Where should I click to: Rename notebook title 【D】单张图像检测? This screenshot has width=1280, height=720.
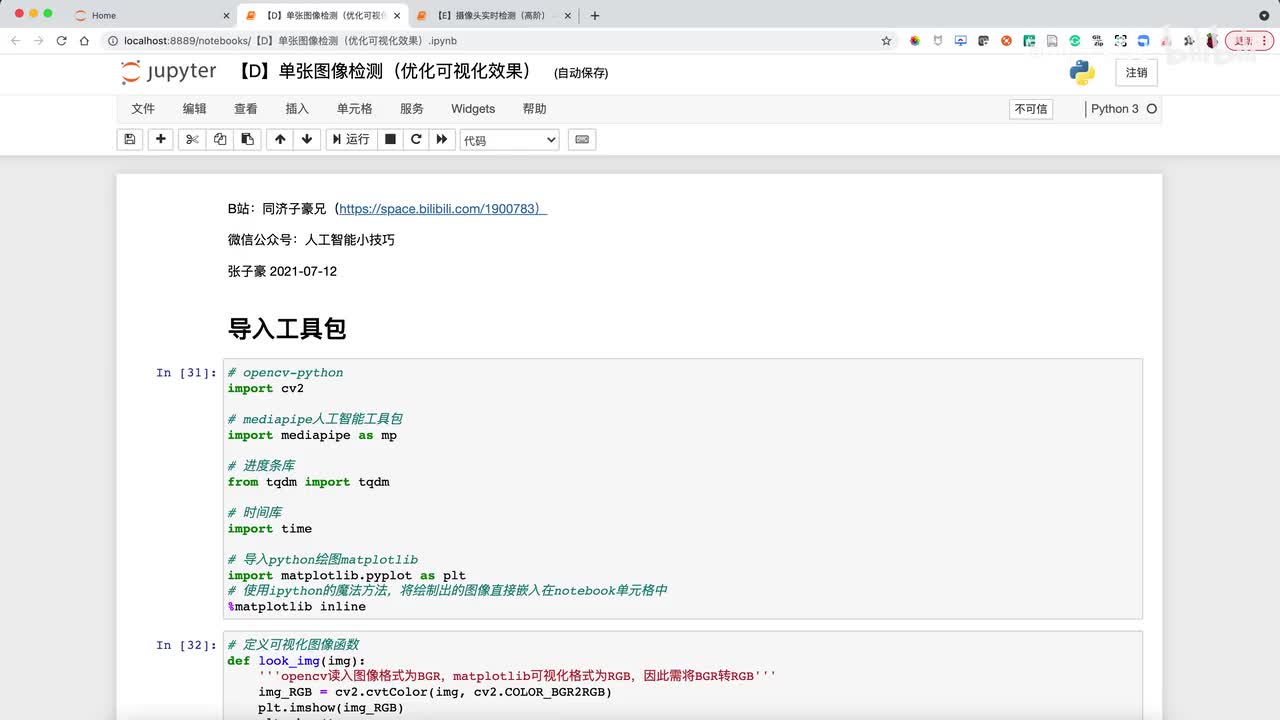point(385,72)
